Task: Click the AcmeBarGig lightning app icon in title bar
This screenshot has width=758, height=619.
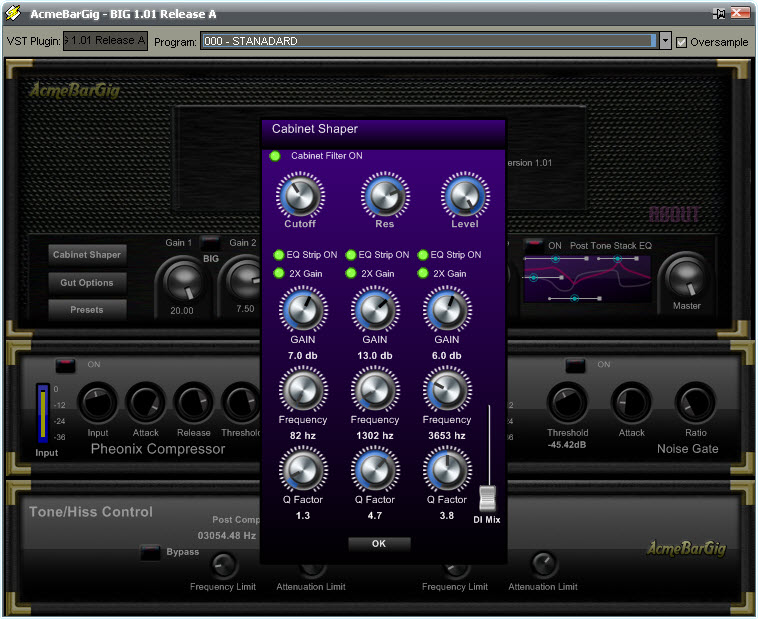Action: click(x=14, y=13)
